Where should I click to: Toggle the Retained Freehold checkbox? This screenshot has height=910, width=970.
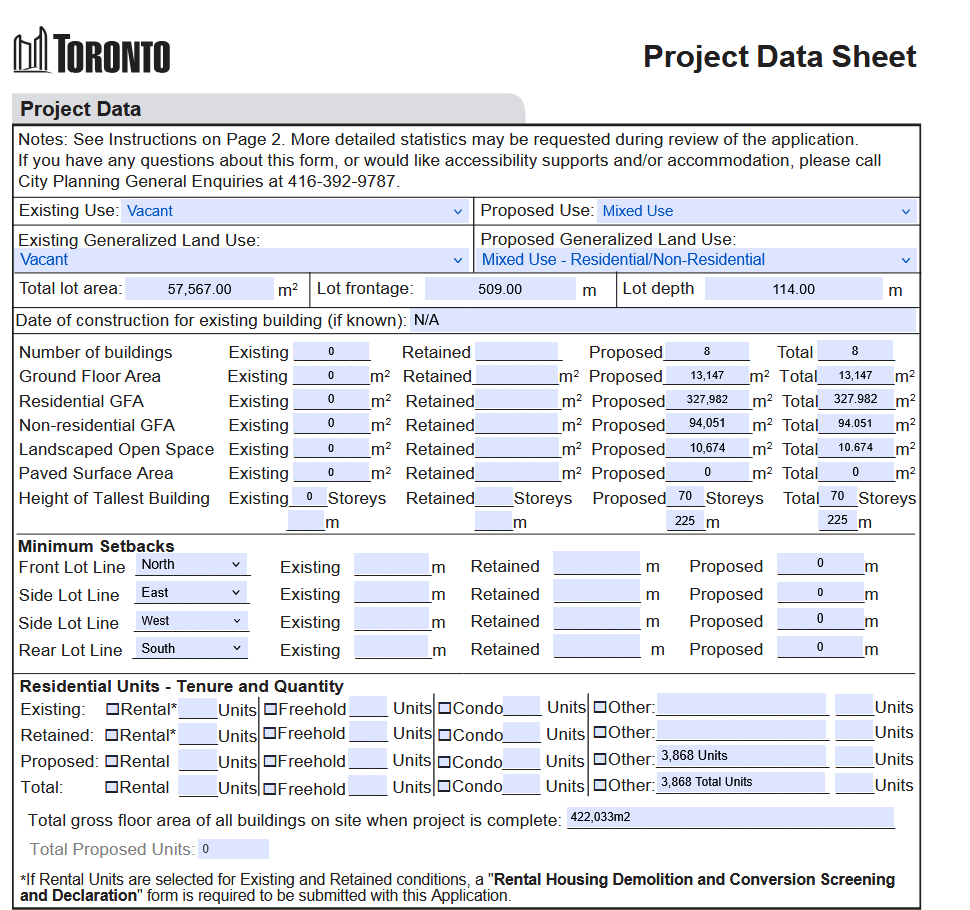pos(270,733)
